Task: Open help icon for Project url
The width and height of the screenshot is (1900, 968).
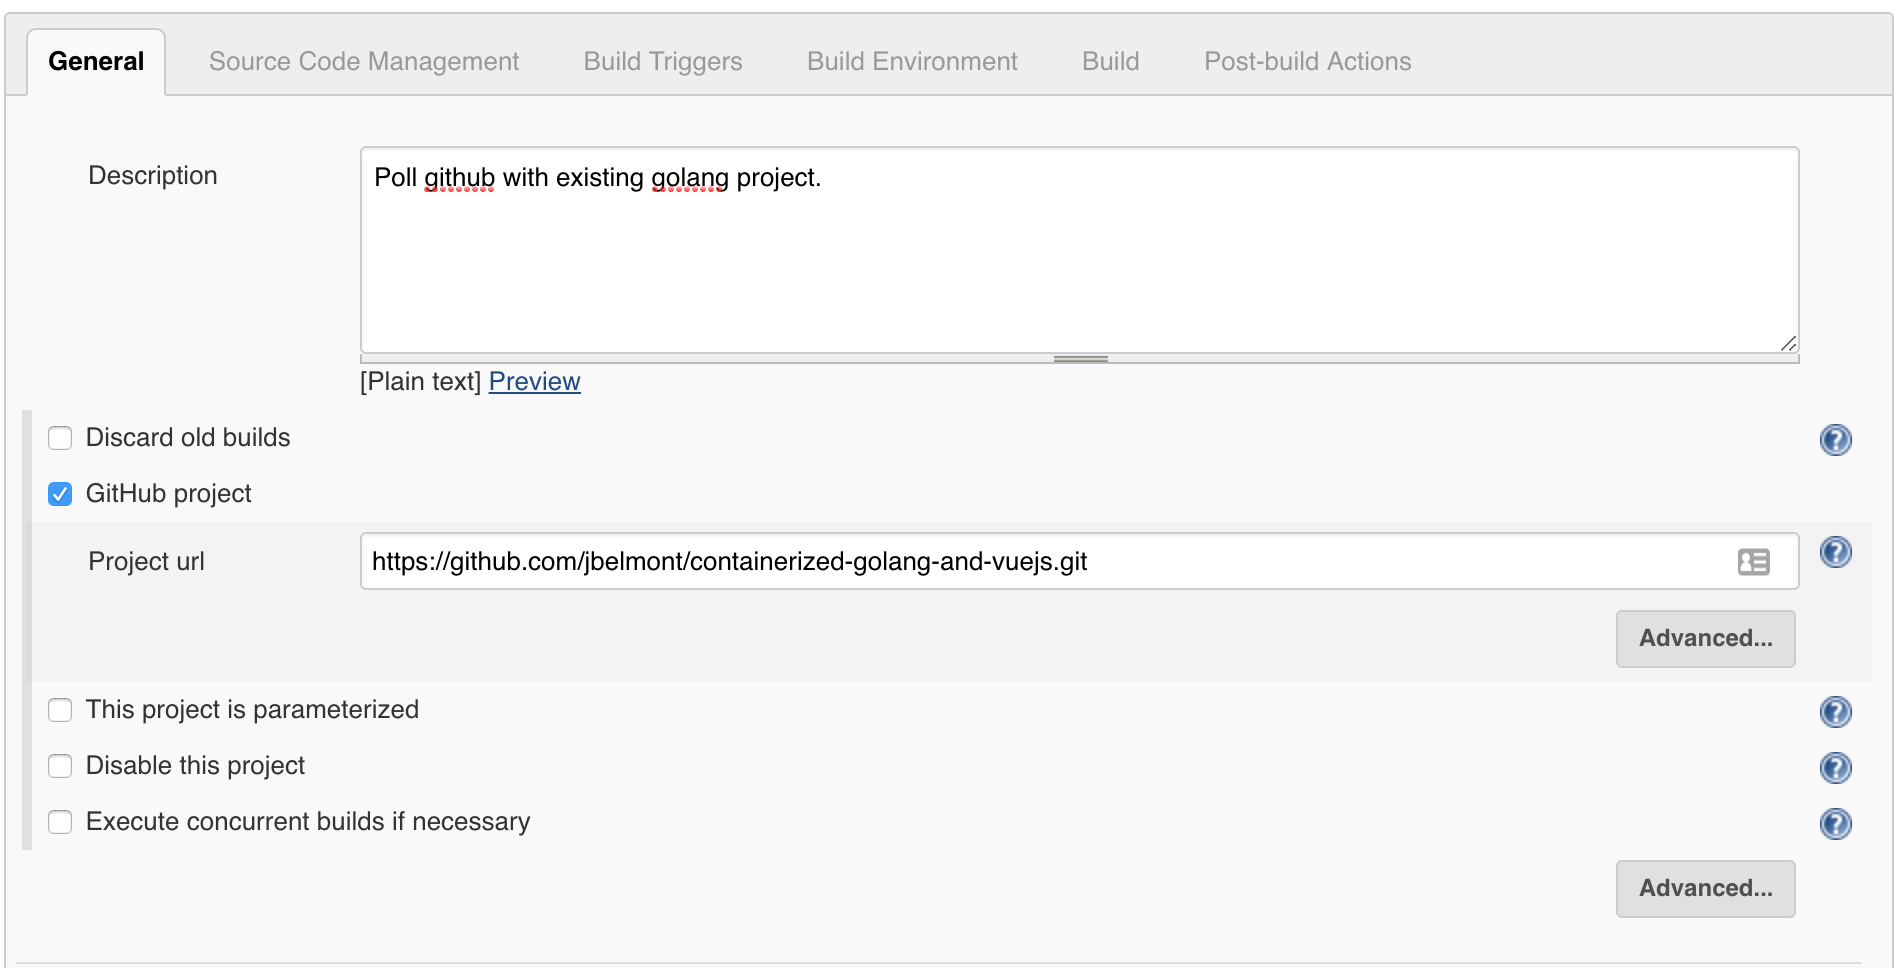Action: click(1835, 552)
